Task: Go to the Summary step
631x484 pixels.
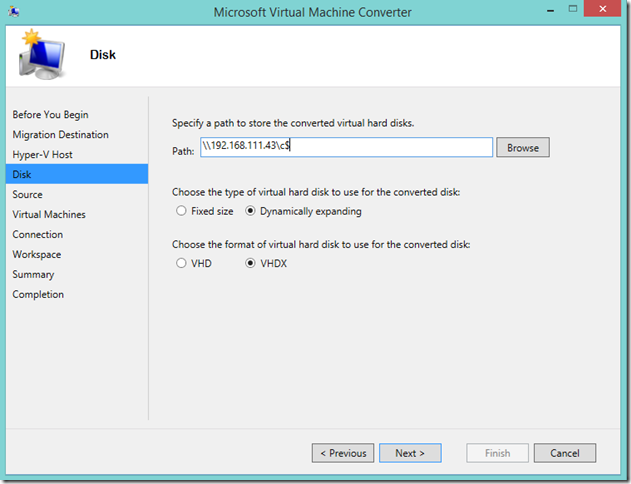Action: (x=33, y=274)
